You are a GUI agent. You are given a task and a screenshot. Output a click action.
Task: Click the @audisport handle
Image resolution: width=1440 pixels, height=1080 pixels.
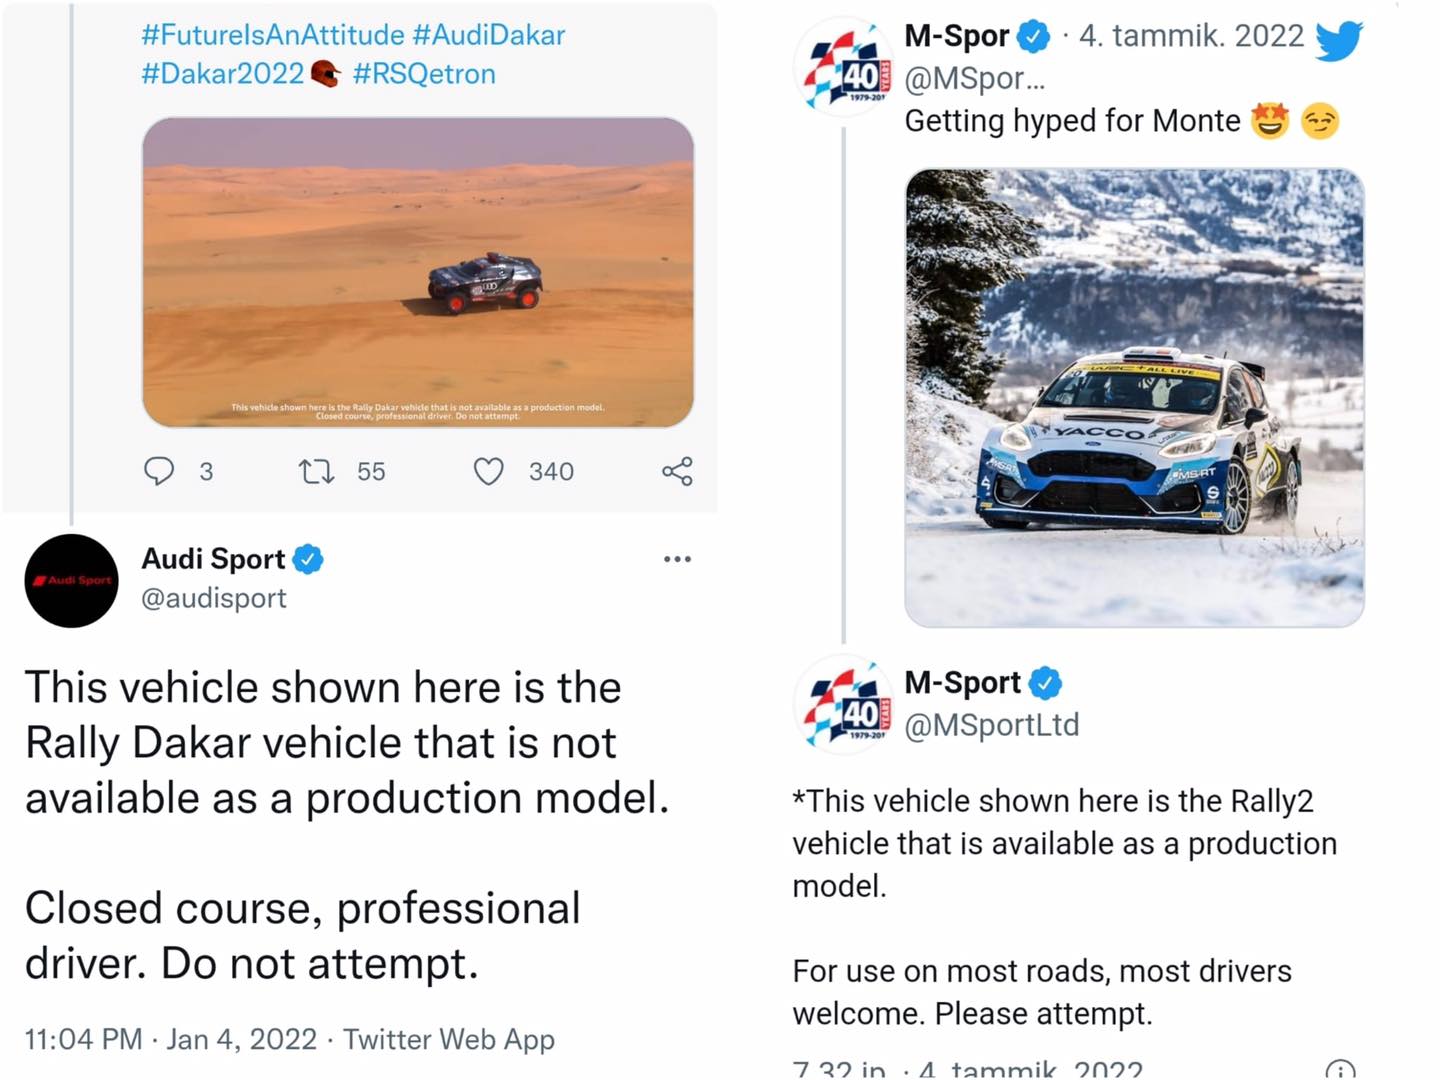[214, 598]
